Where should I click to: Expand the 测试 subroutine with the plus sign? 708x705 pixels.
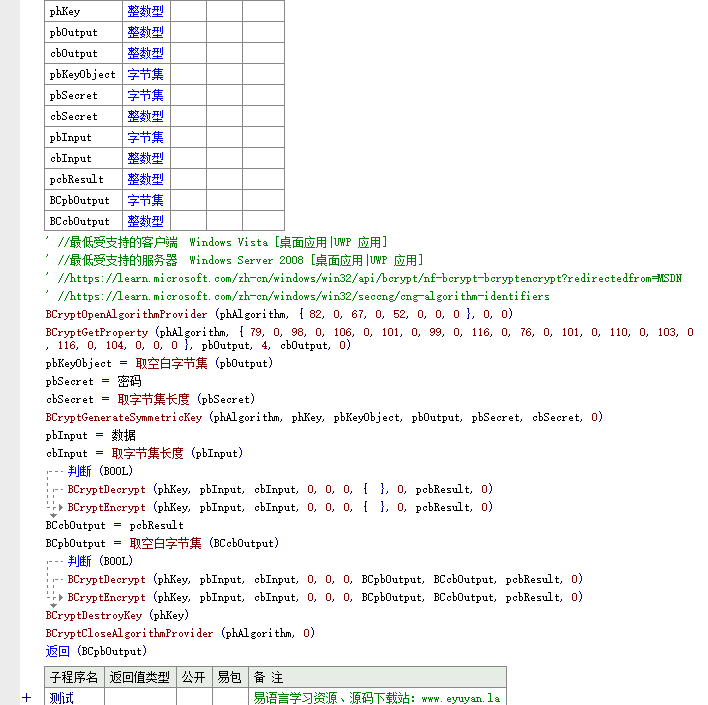(x=27, y=697)
